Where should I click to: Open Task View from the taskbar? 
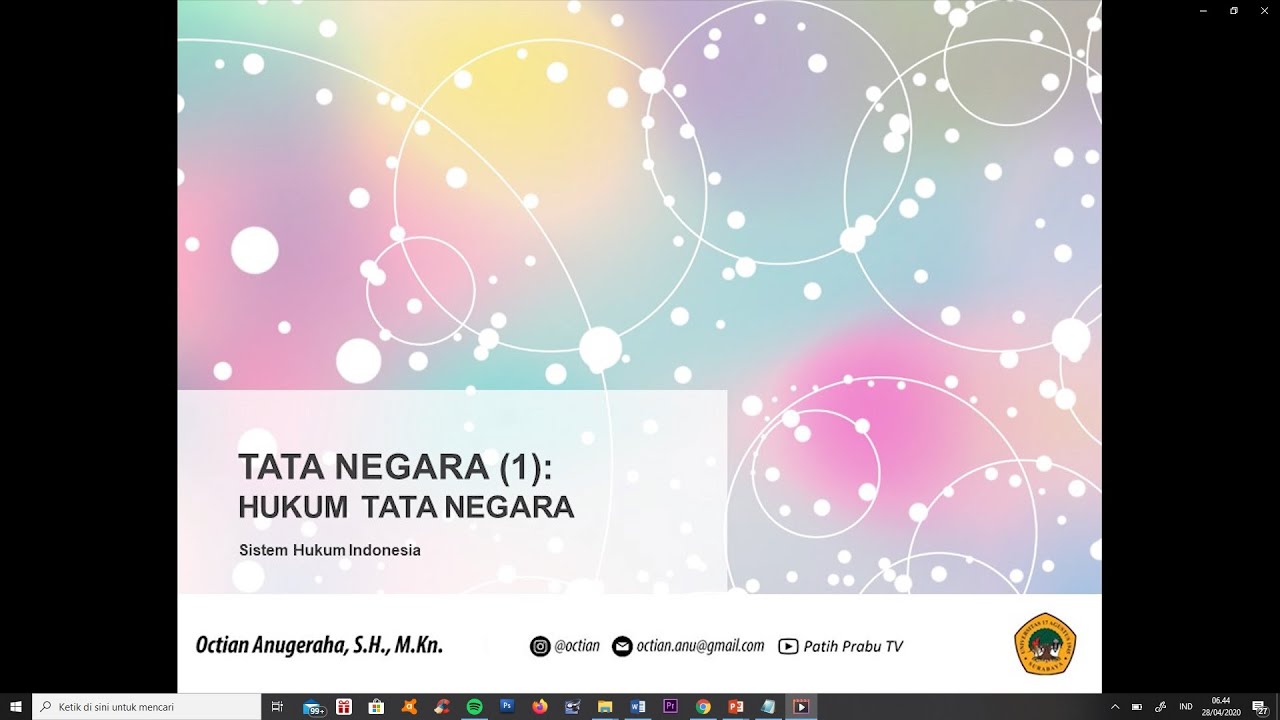[278, 706]
